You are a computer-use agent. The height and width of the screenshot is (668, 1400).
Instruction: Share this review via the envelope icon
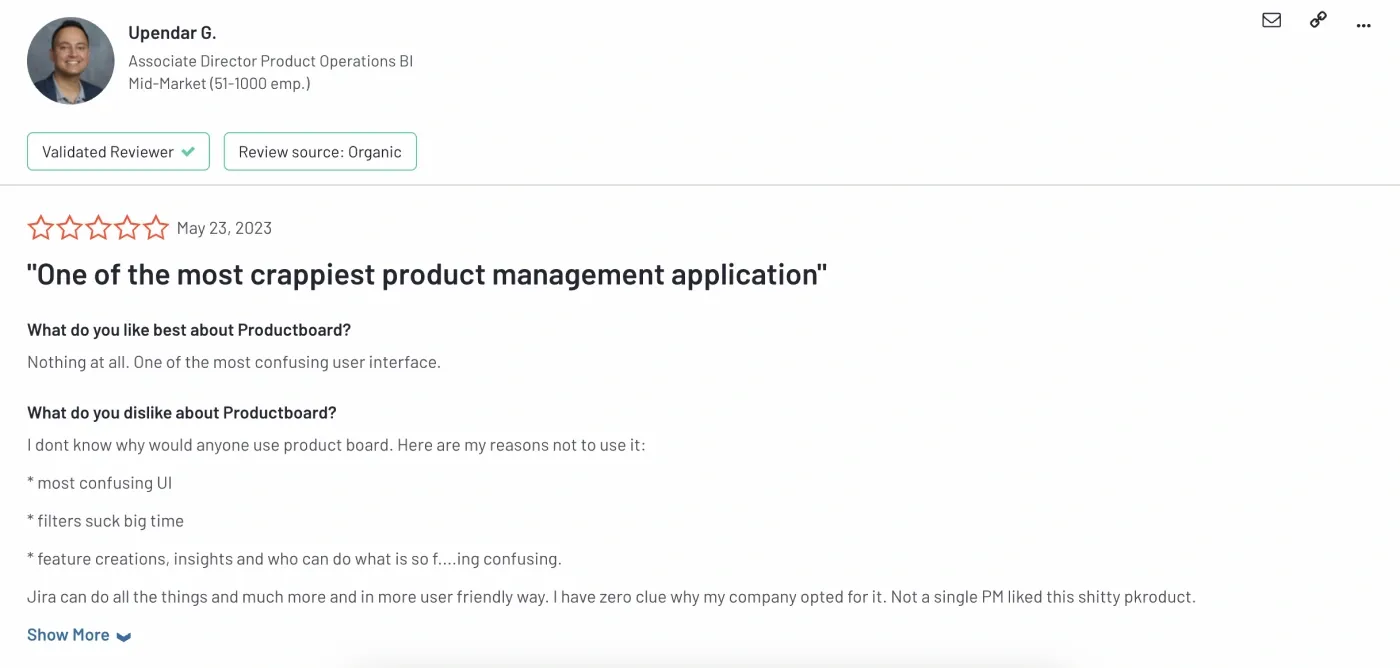1271,19
